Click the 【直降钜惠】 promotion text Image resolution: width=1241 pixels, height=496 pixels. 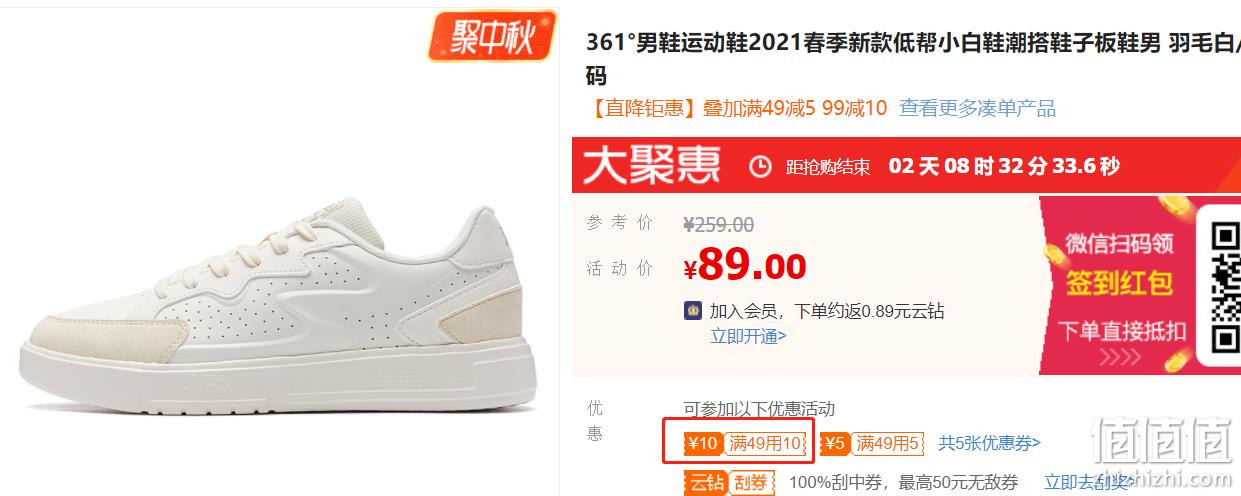coord(640,108)
